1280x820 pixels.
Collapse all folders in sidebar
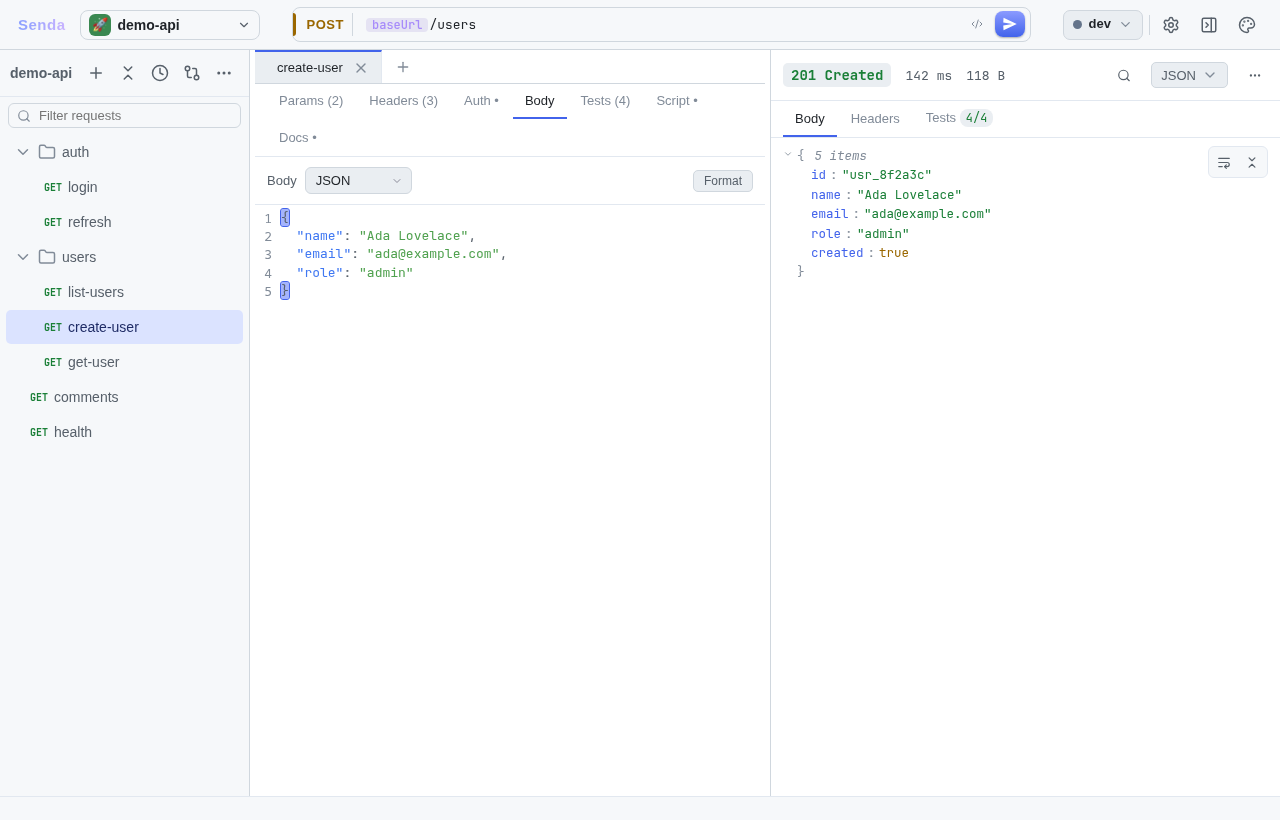[128, 73]
